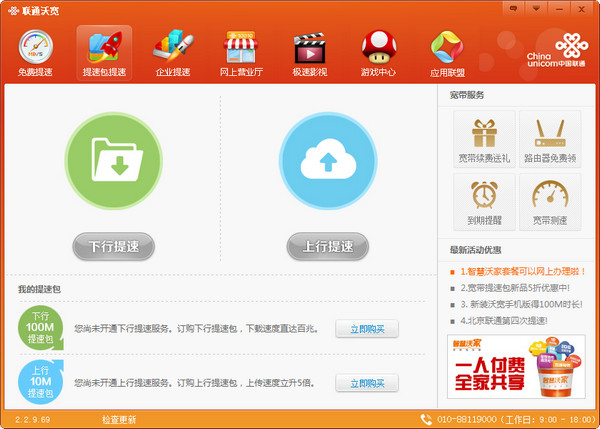600x429 pixels.
Task: Open 宽带续费送礼 gift service
Action: point(484,139)
